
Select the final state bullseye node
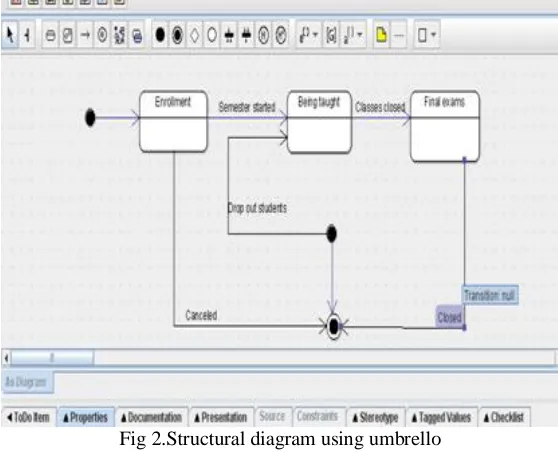(x=333, y=326)
